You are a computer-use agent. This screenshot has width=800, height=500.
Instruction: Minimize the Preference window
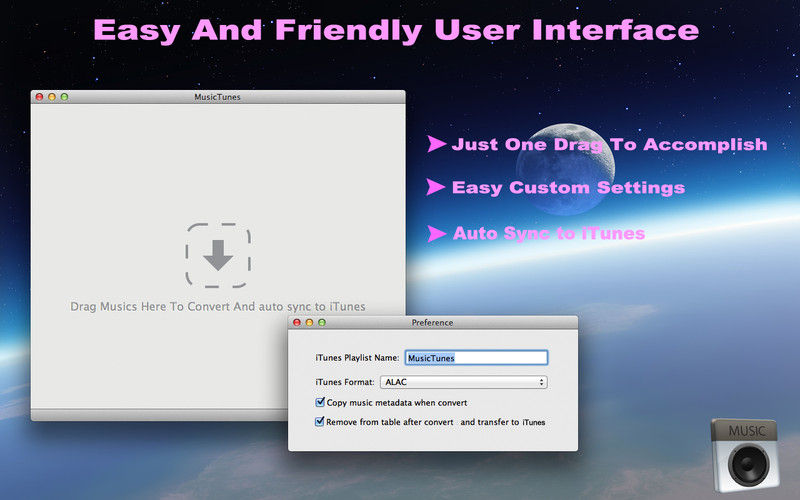[309, 322]
